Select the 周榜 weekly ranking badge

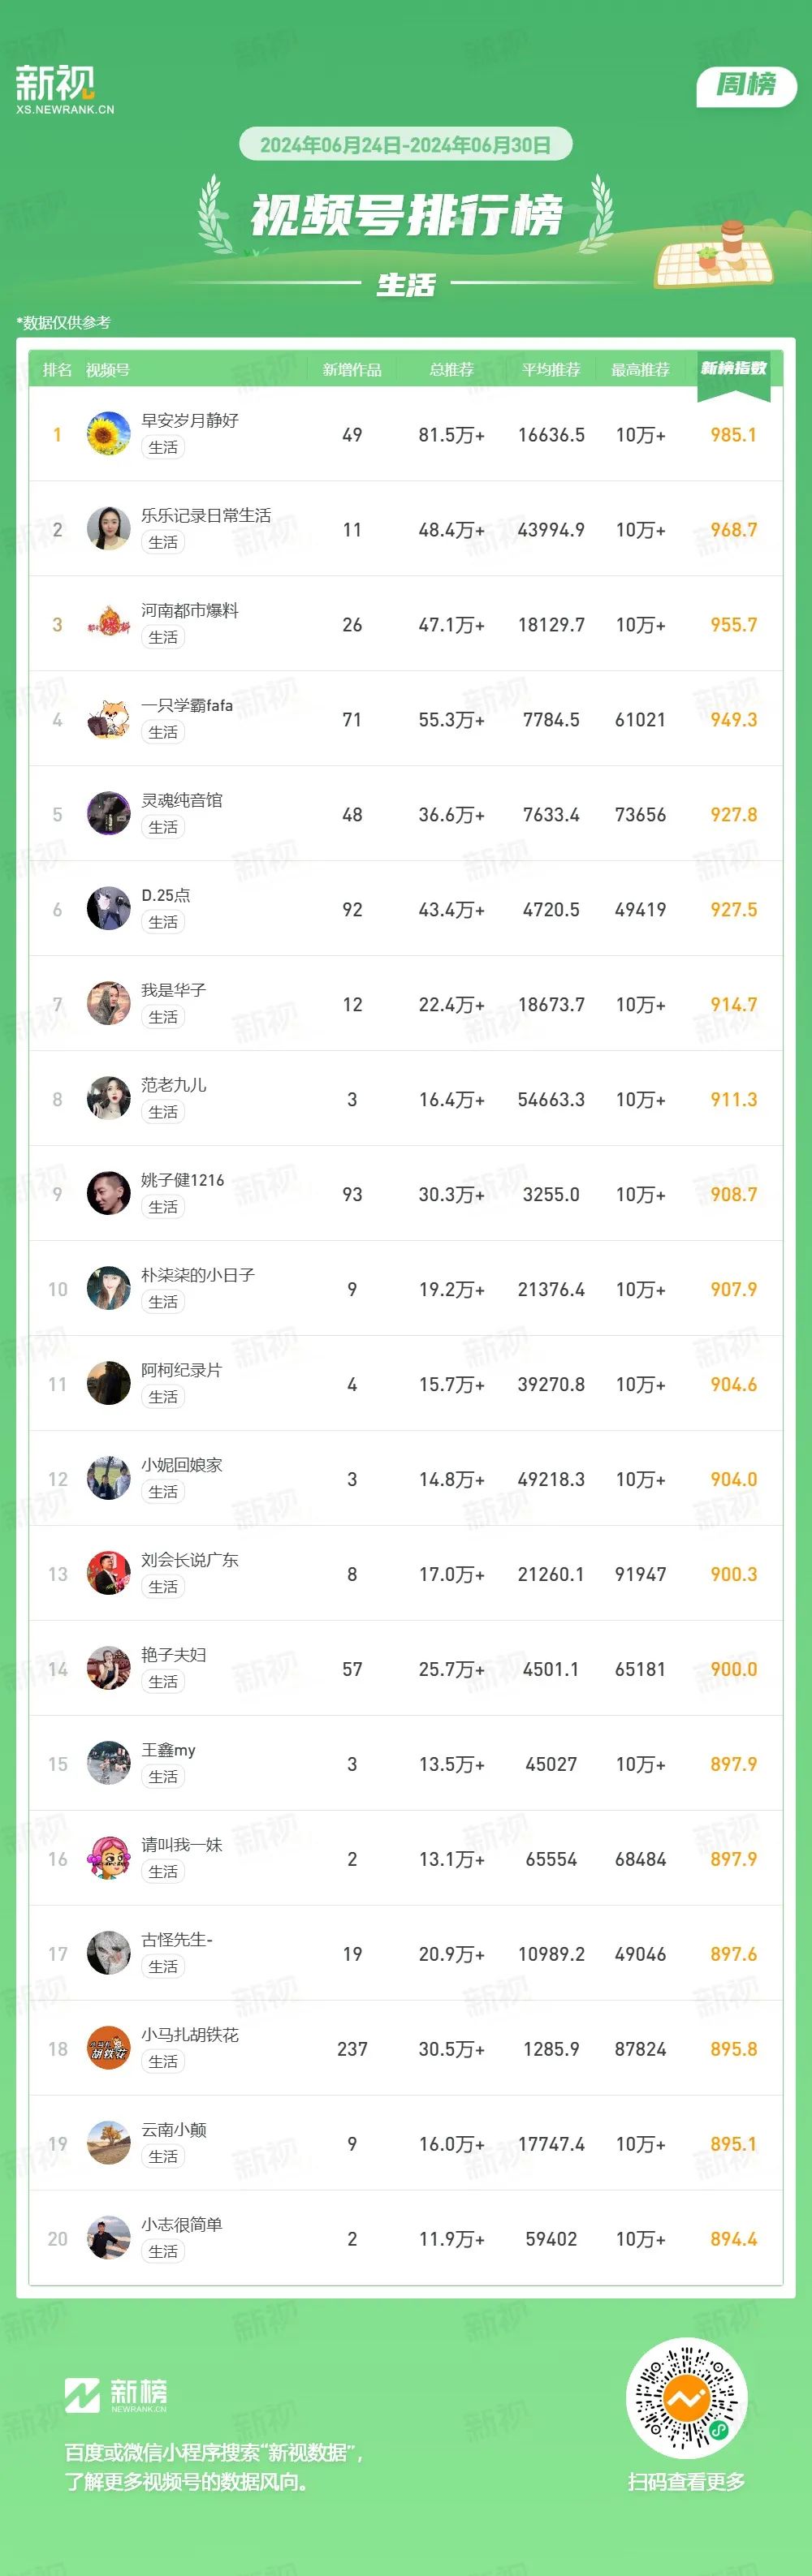pyautogui.click(x=746, y=85)
